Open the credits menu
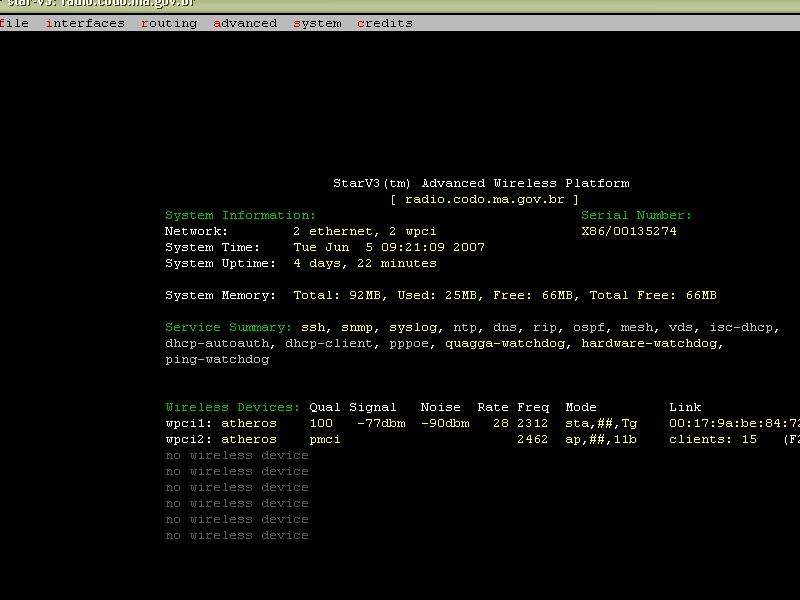 (x=385, y=23)
